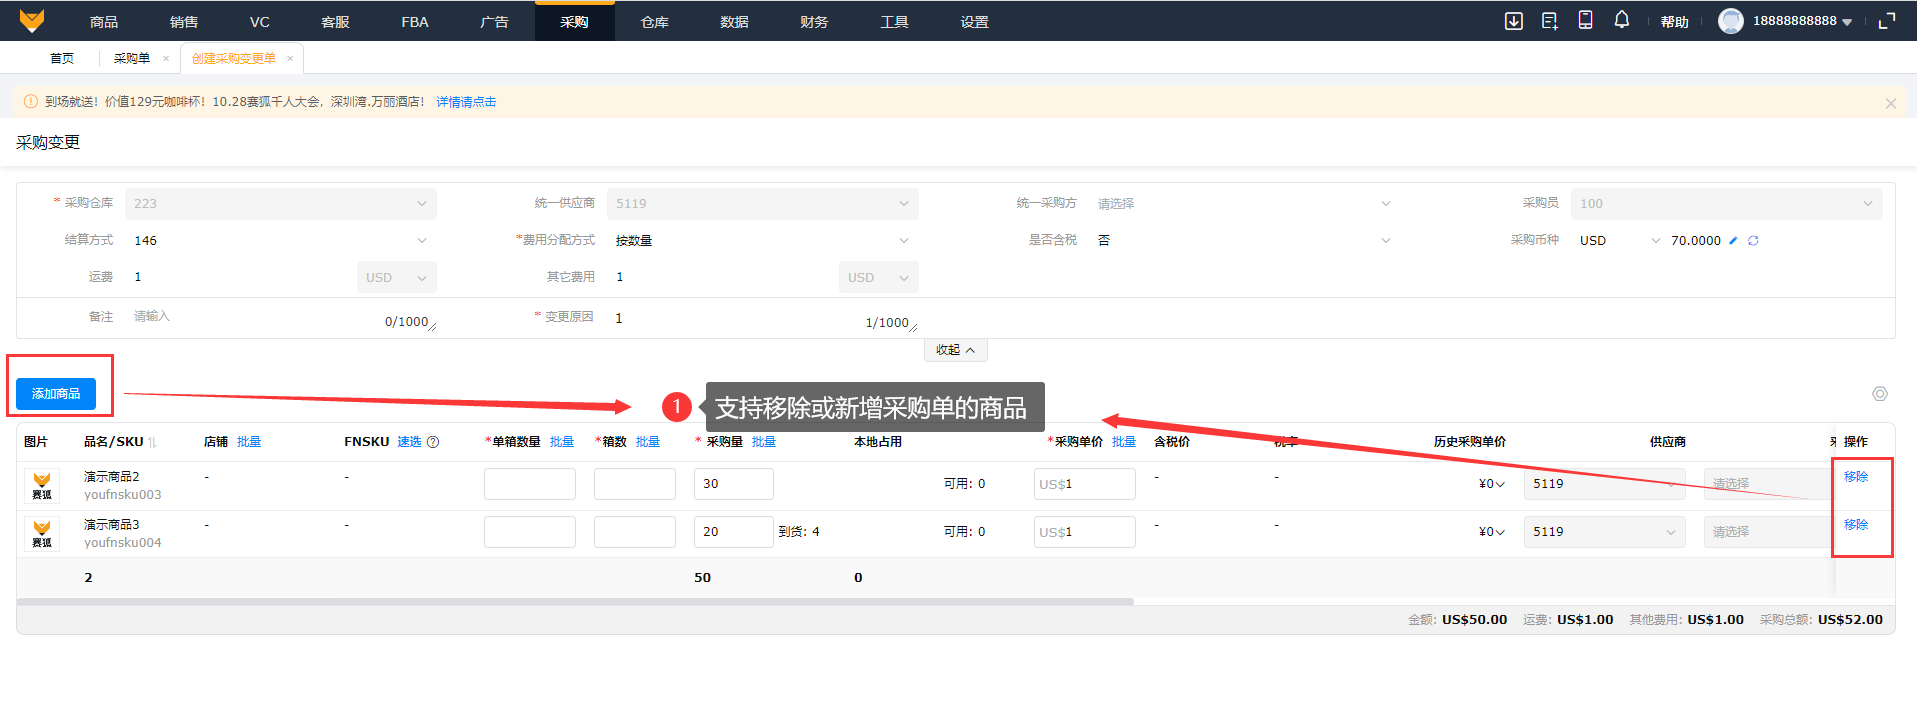Viewport: 1917px width, 701px height.
Task: Open table column settings gear icon
Action: [x=1880, y=394]
